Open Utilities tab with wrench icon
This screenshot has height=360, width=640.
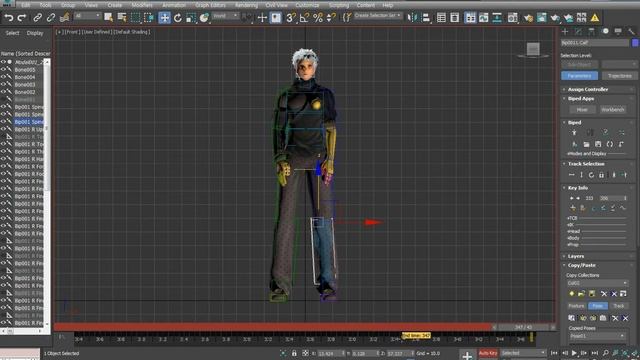coord(631,31)
